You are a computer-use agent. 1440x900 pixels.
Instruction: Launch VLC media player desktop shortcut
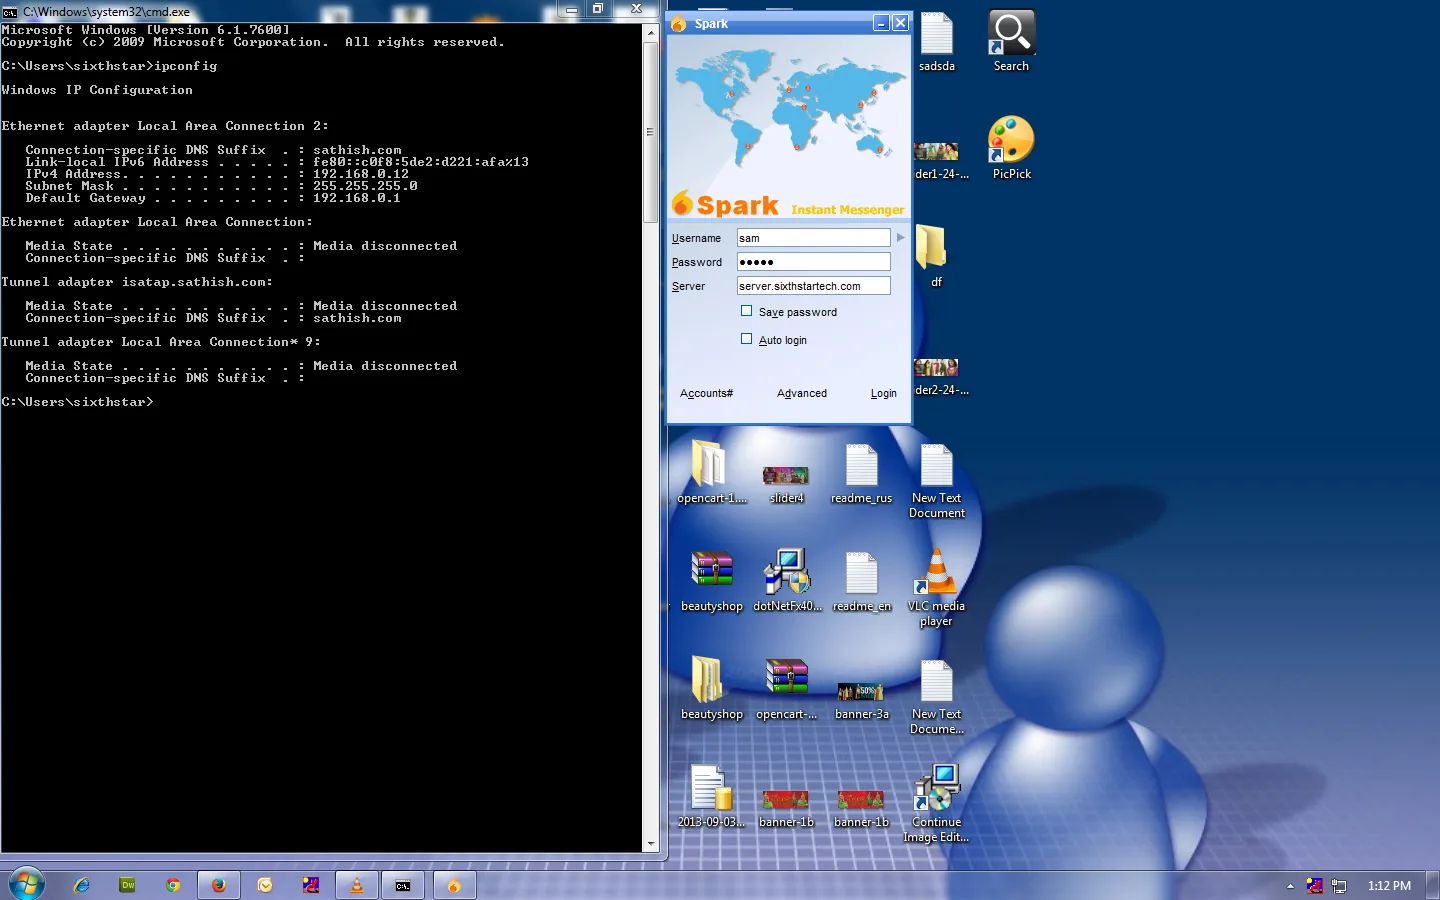pyautogui.click(x=937, y=572)
